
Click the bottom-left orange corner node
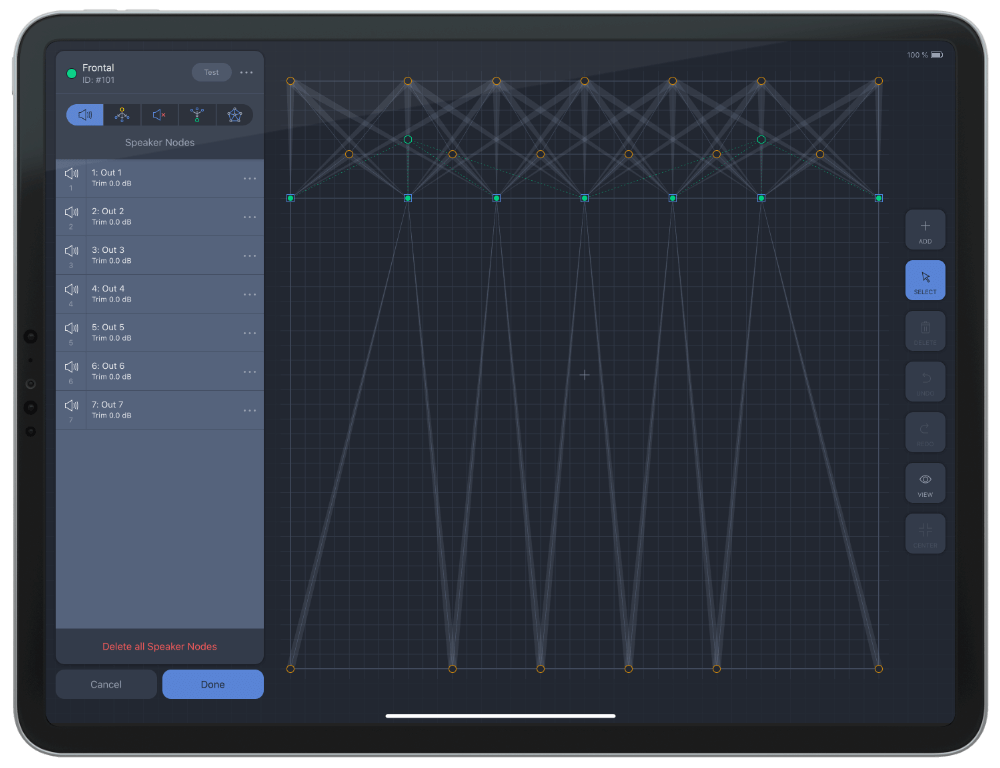290,669
